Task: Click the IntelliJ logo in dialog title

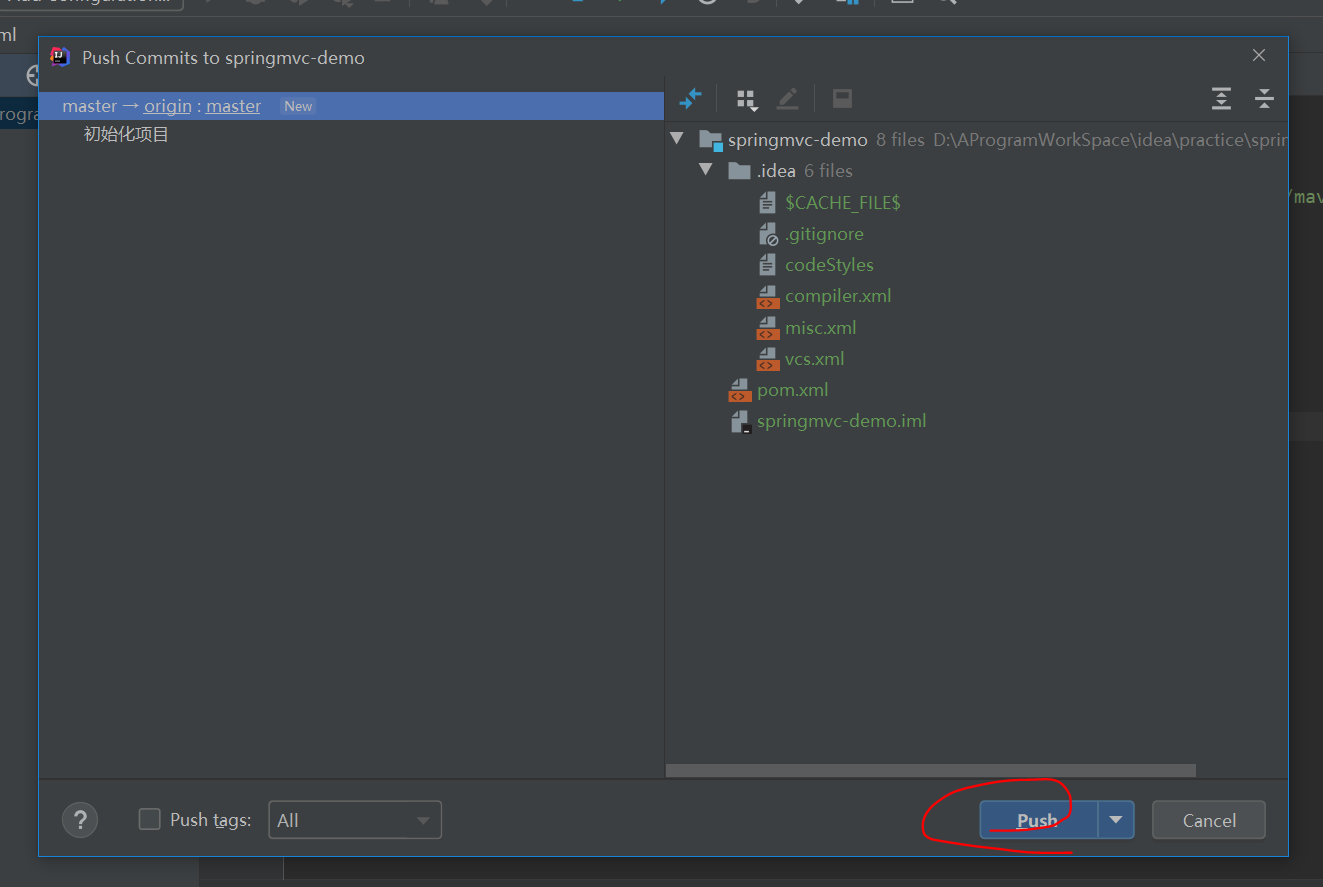Action: click(60, 57)
